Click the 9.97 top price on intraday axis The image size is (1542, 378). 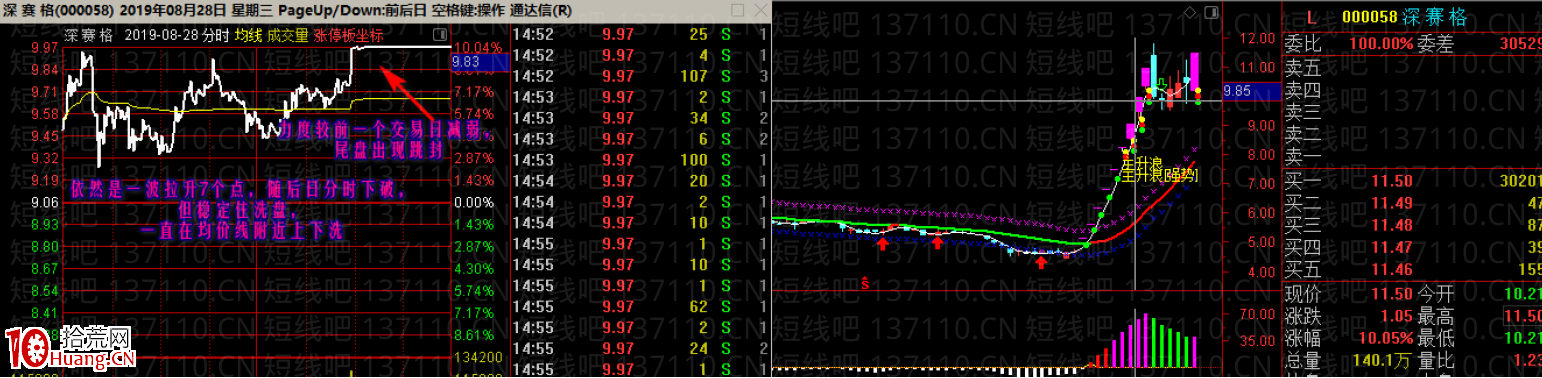click(x=43, y=48)
